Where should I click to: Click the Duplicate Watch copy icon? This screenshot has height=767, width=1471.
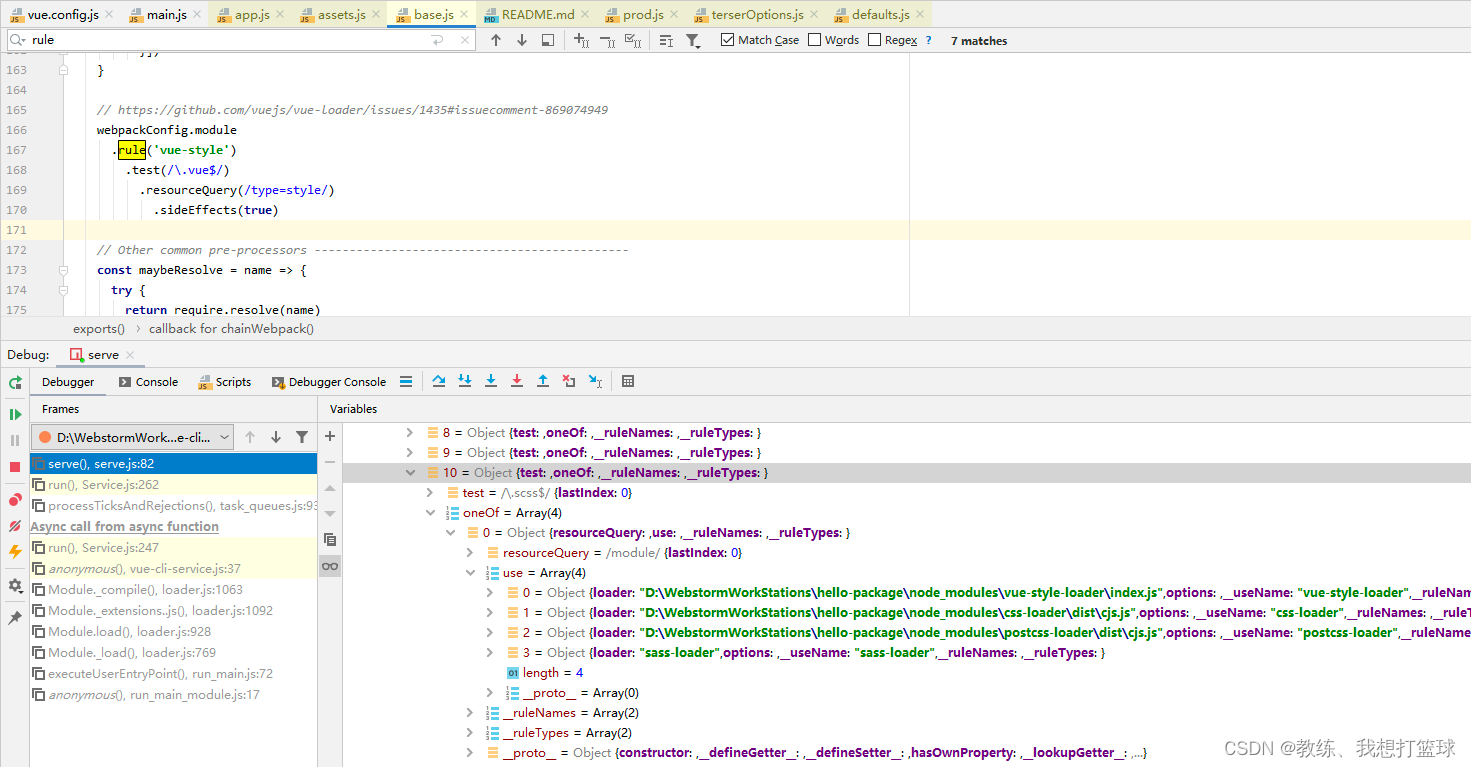point(330,539)
